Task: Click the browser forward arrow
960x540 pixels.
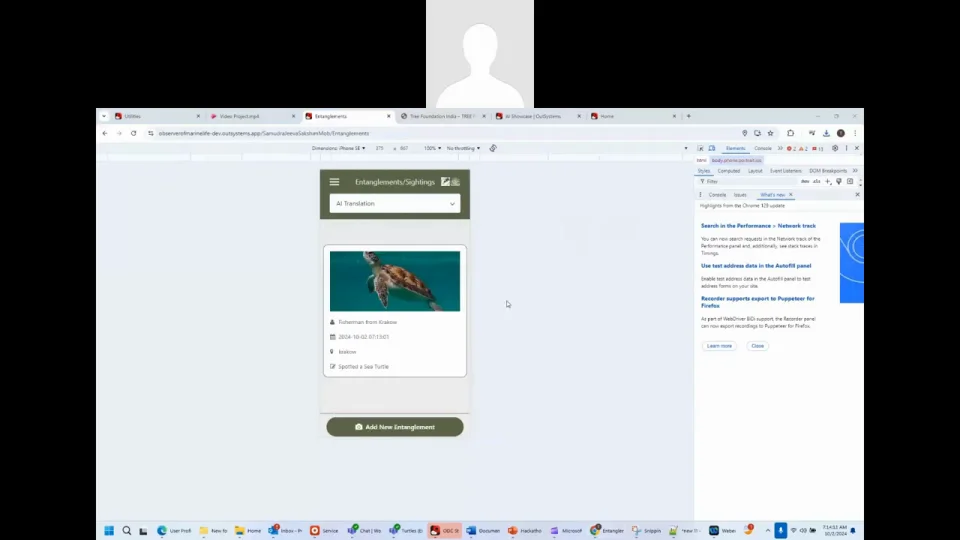Action: (119, 133)
